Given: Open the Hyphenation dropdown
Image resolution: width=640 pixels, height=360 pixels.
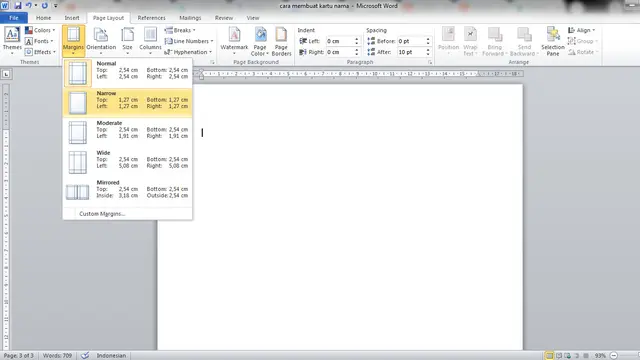Looking at the screenshot, I should tap(188, 52).
